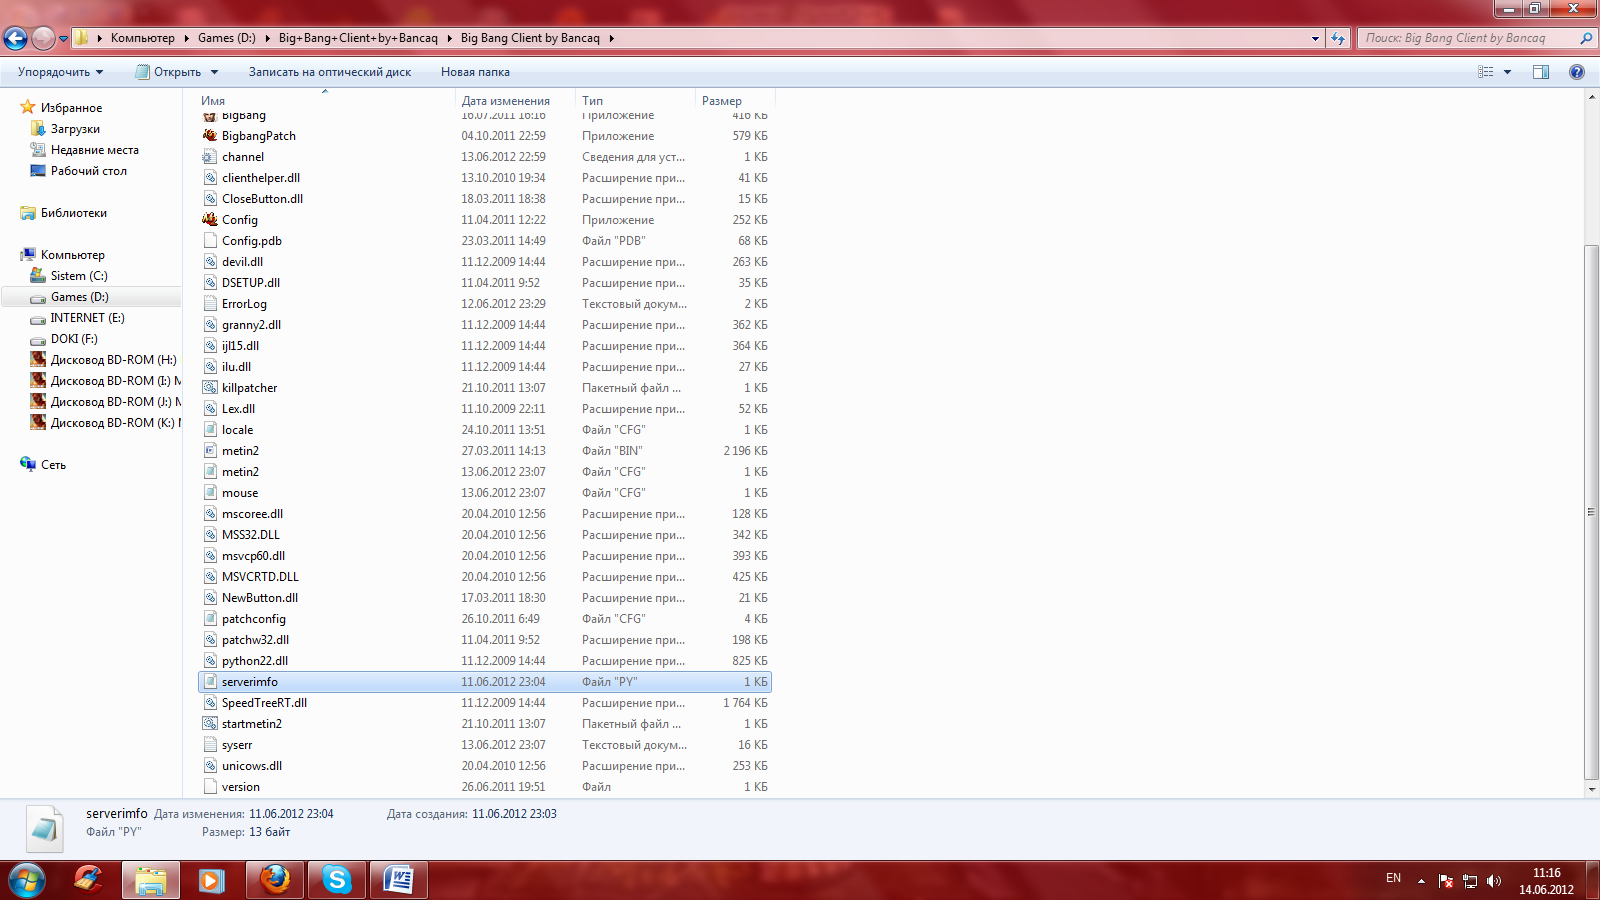Open the view options dropdown arrow
Image resolution: width=1600 pixels, height=900 pixels.
coord(1507,72)
